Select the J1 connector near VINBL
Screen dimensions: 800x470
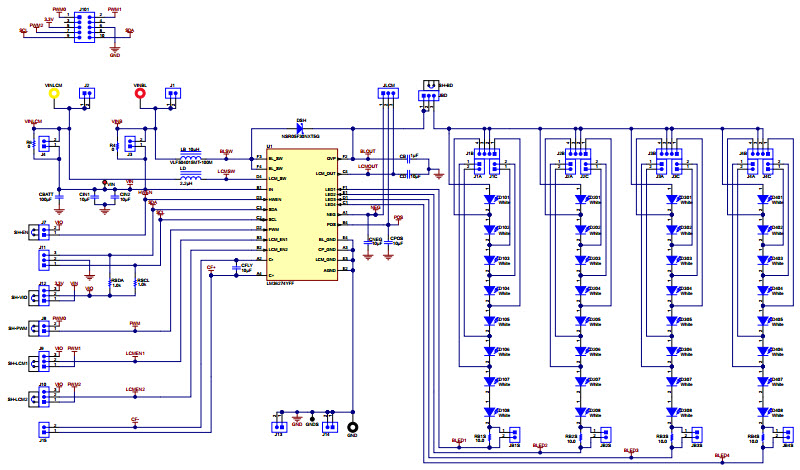click(174, 95)
